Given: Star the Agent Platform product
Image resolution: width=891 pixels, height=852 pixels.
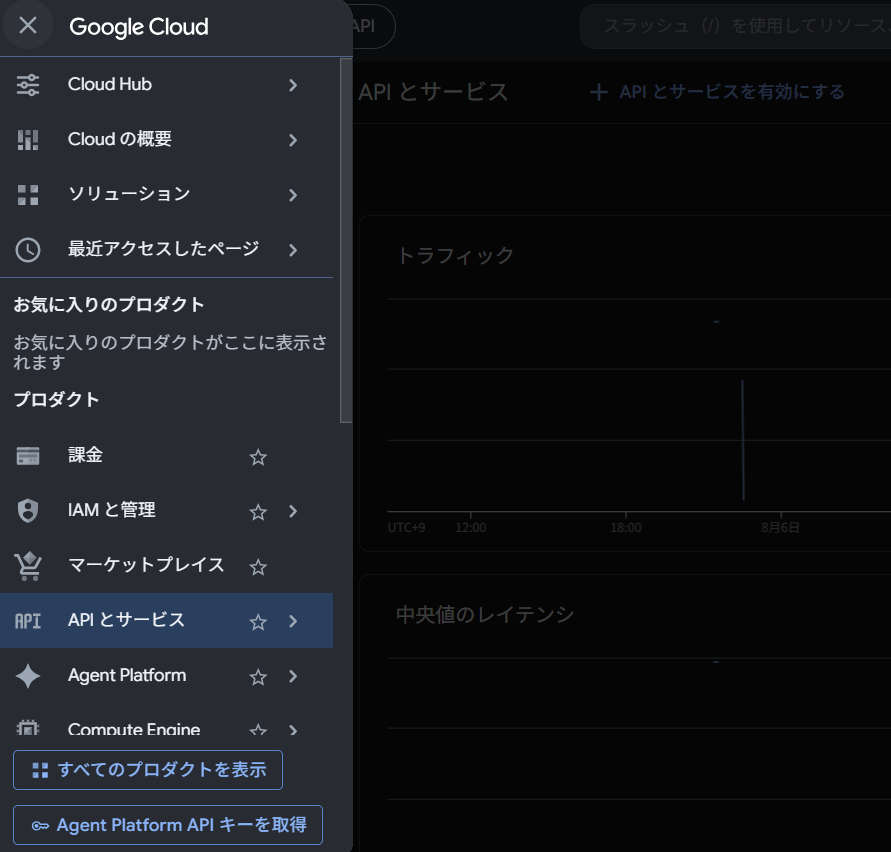Looking at the screenshot, I should coord(258,677).
